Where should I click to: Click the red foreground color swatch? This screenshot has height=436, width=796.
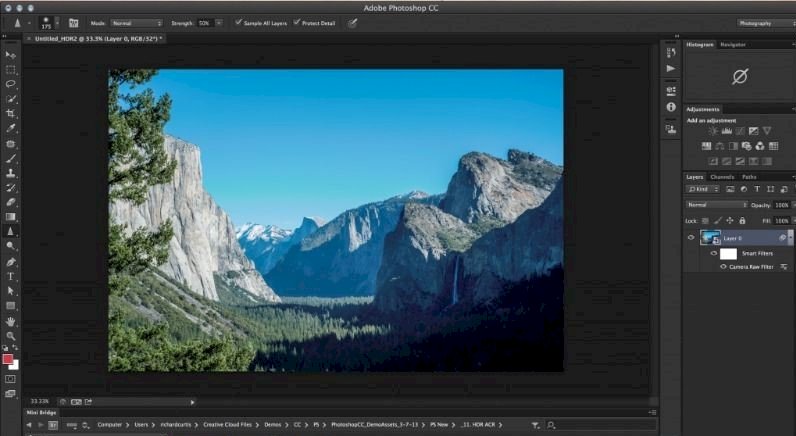9,359
